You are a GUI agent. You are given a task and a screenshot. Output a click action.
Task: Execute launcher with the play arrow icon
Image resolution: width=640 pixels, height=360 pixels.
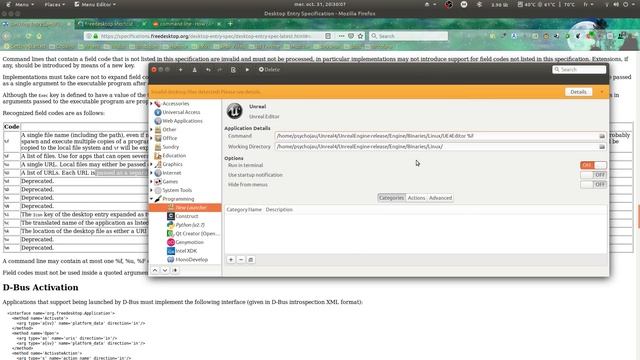(x=247, y=70)
